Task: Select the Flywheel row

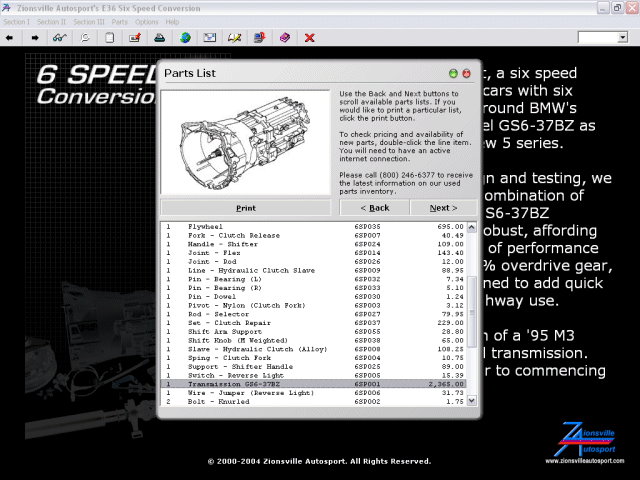Action: click(313, 227)
